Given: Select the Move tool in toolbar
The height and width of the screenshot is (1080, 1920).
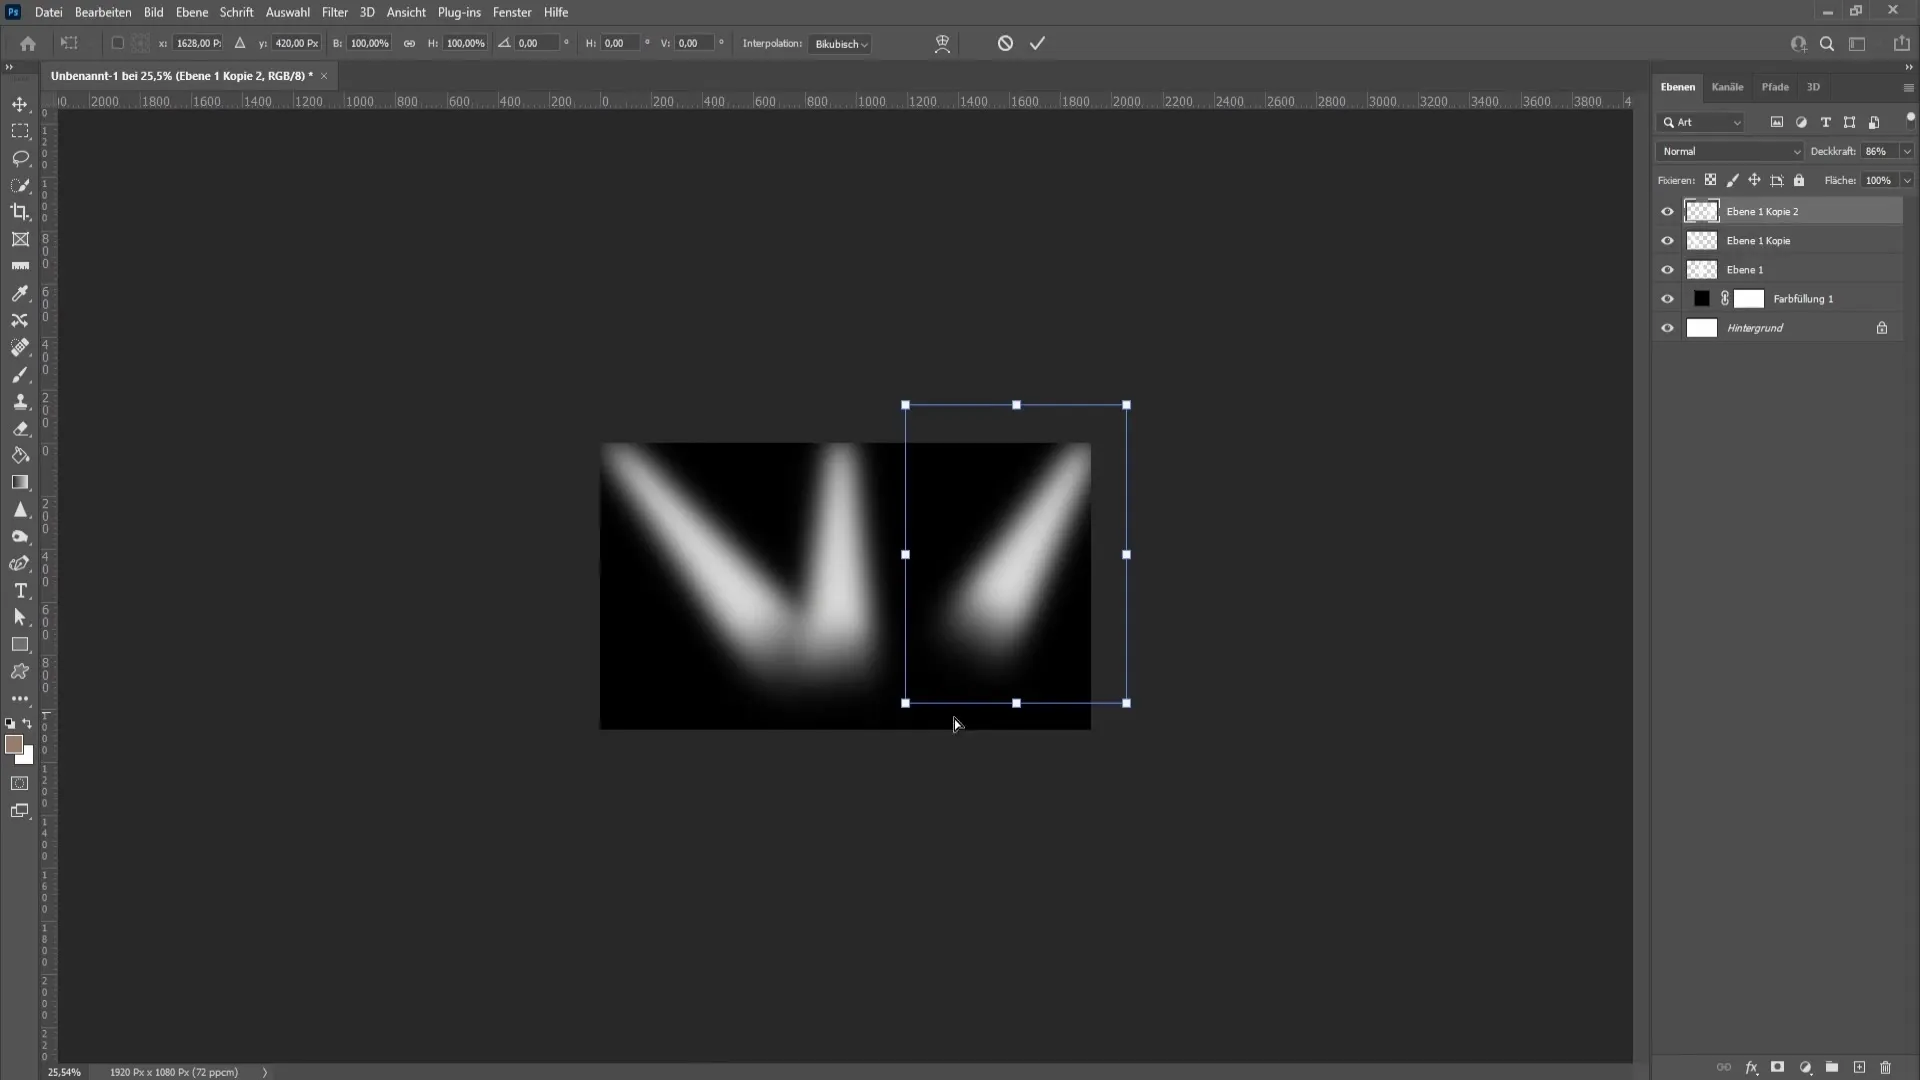Looking at the screenshot, I should point(20,103).
